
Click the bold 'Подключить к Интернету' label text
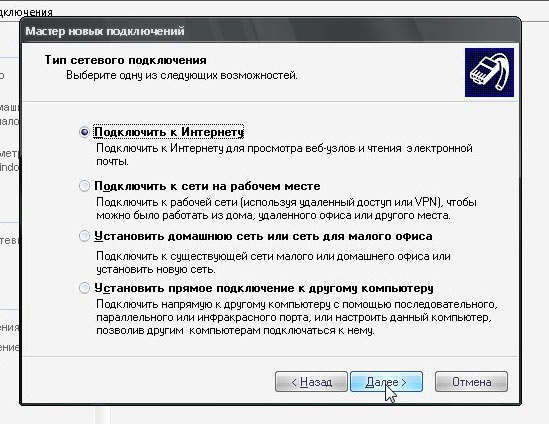(x=169, y=132)
